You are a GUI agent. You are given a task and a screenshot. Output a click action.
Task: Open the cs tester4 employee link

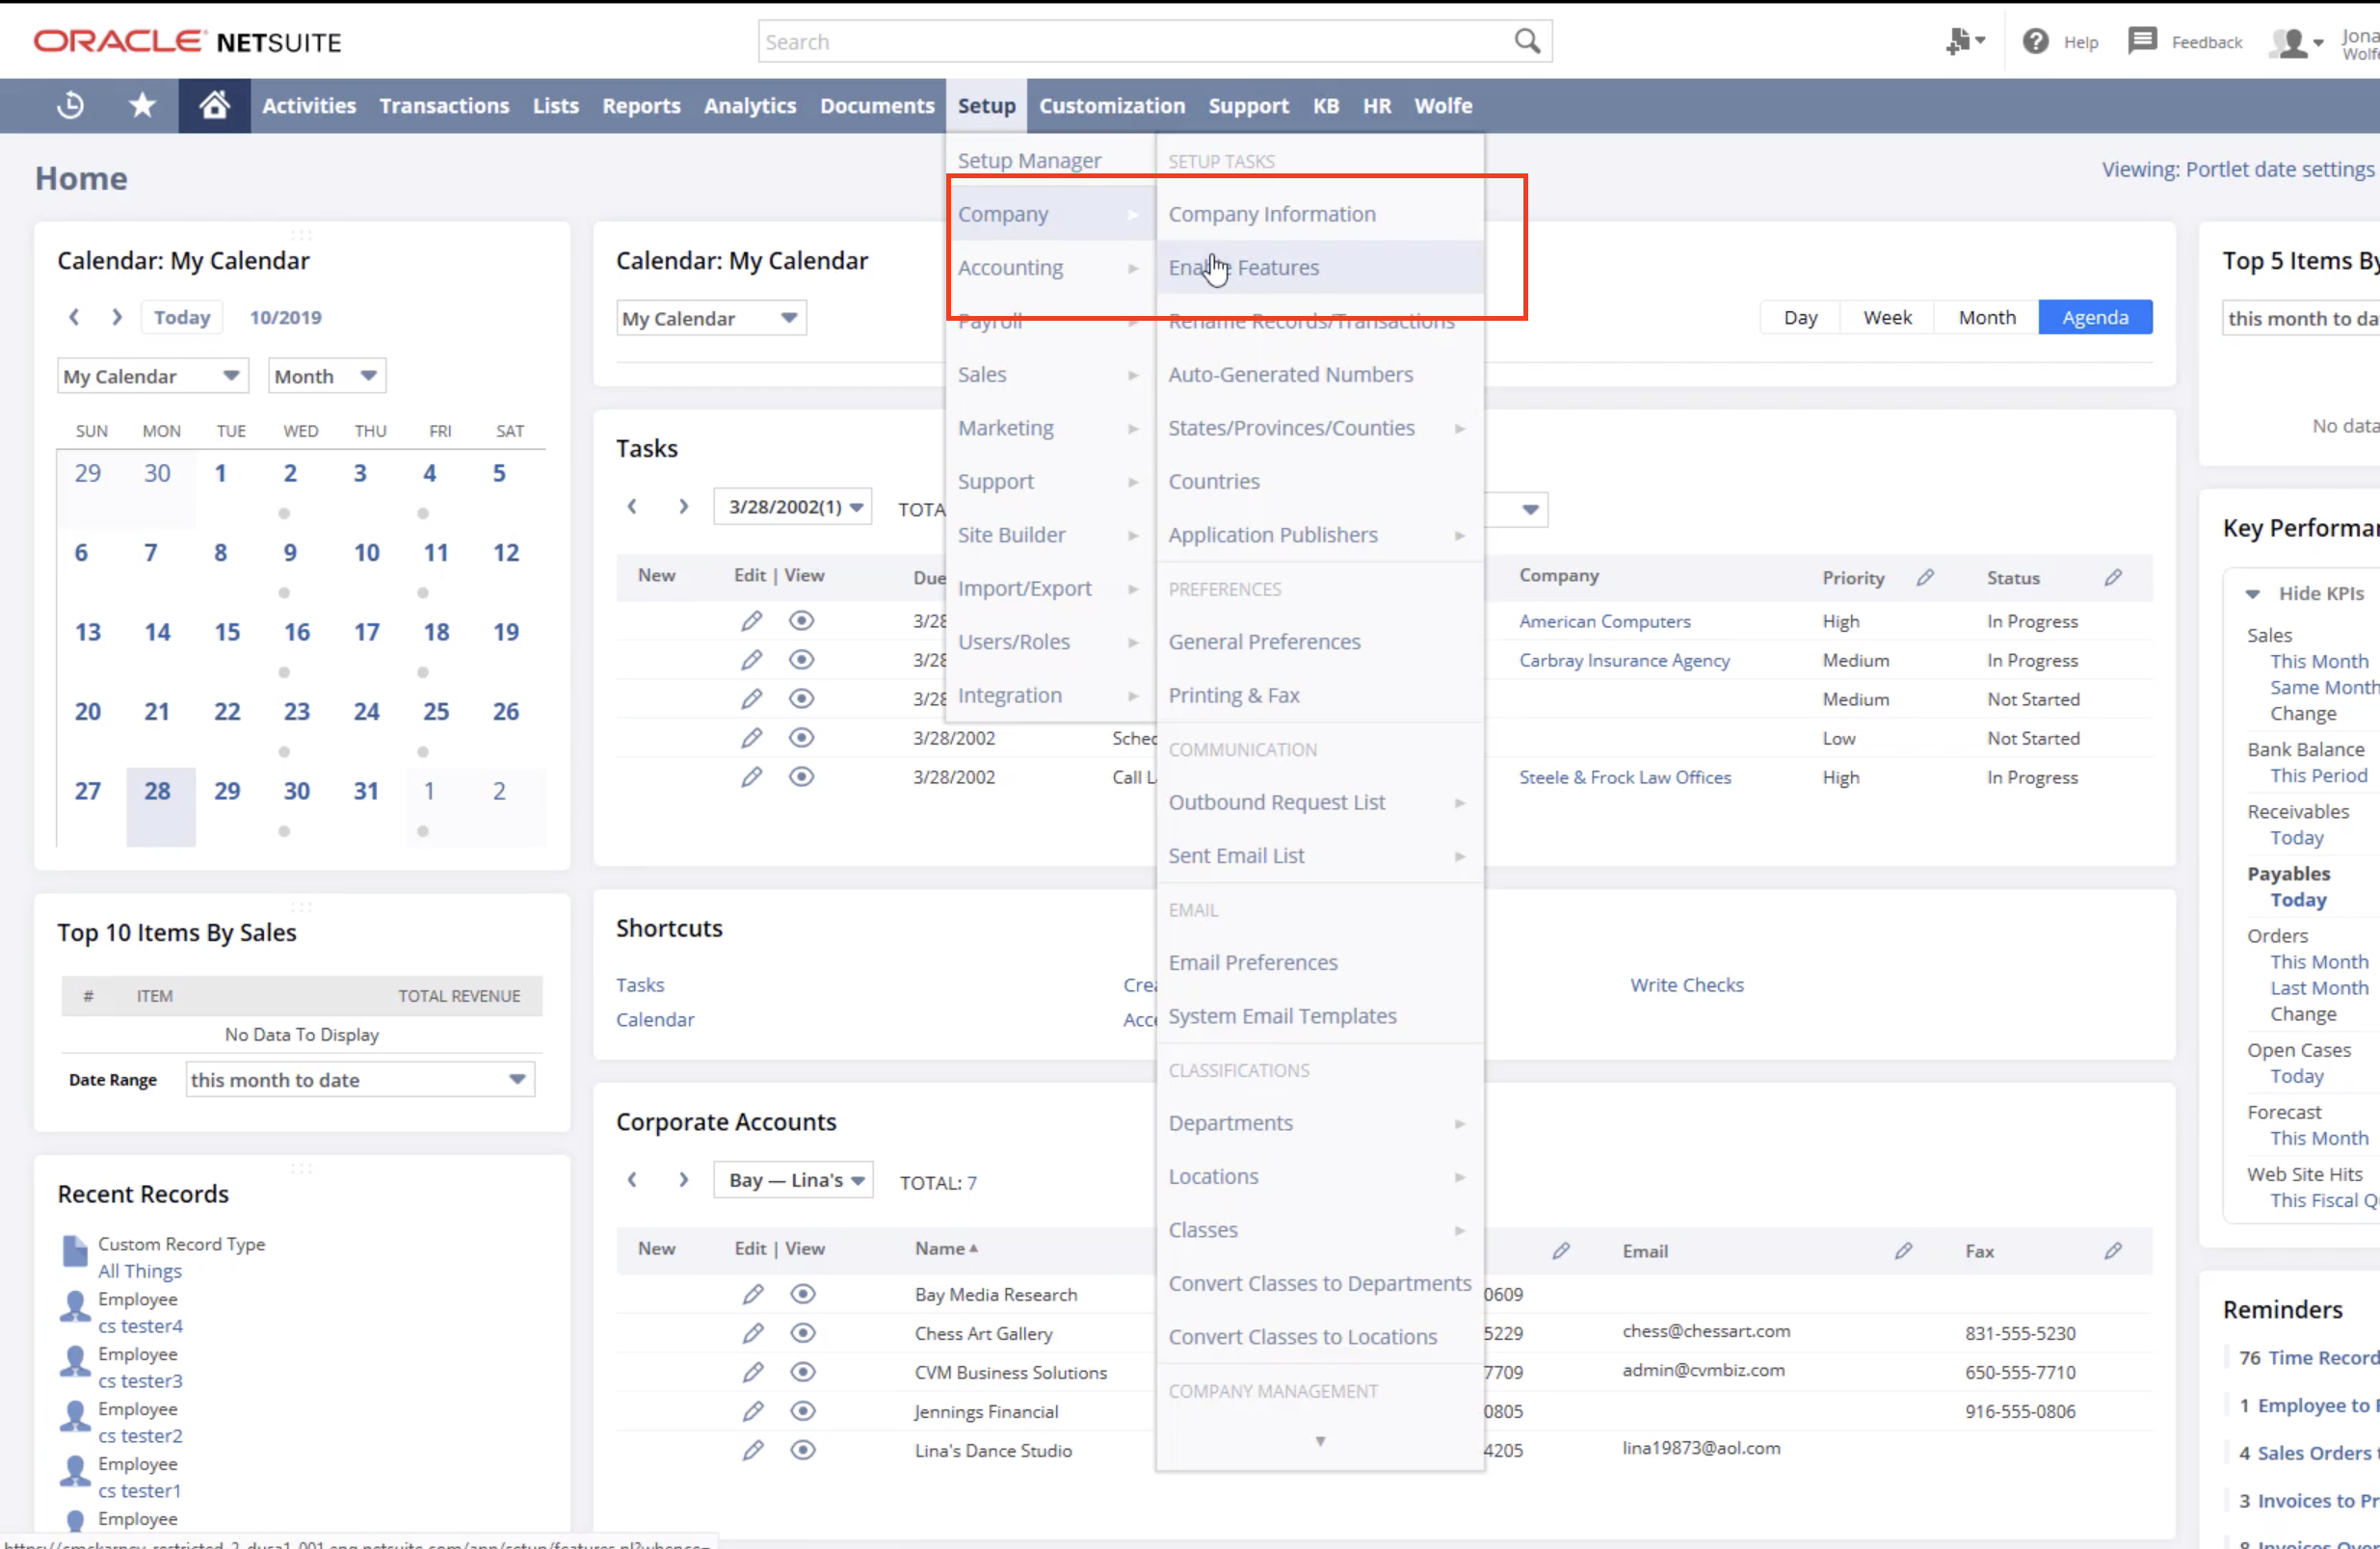coord(140,1326)
